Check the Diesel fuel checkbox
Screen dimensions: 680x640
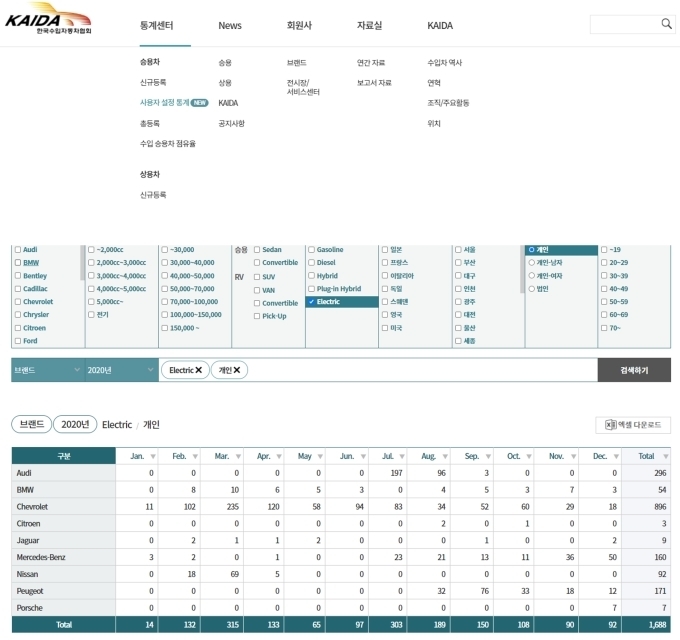[311, 262]
